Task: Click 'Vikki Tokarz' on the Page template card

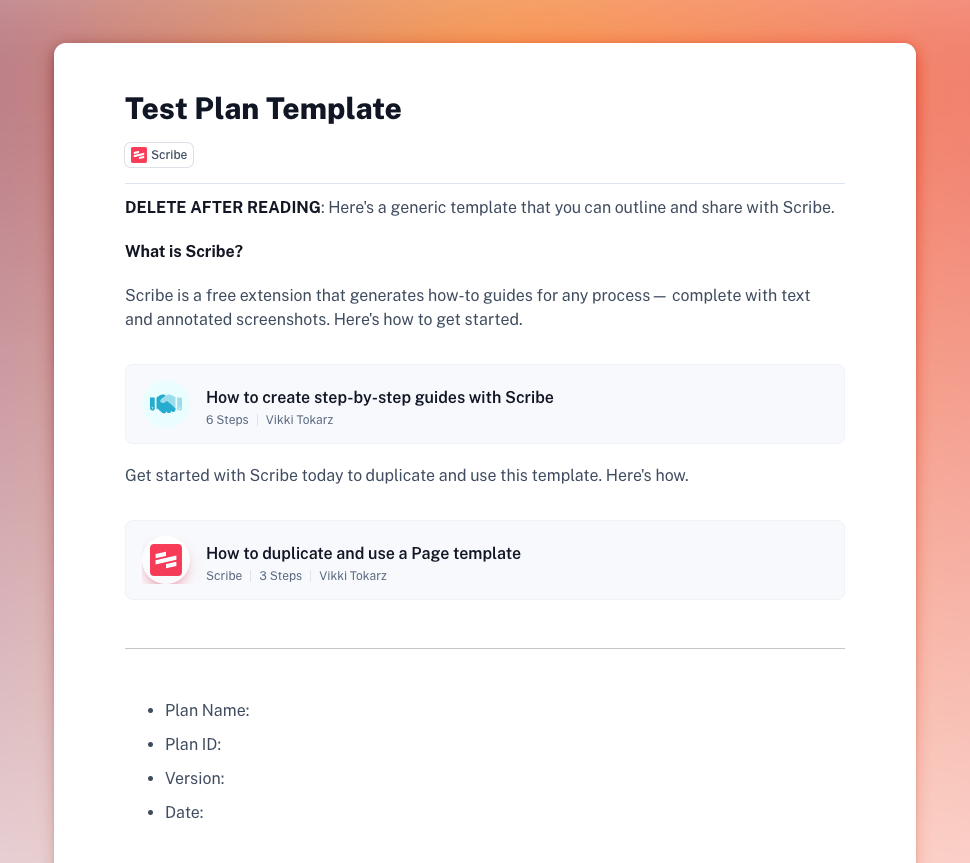Action: (353, 575)
